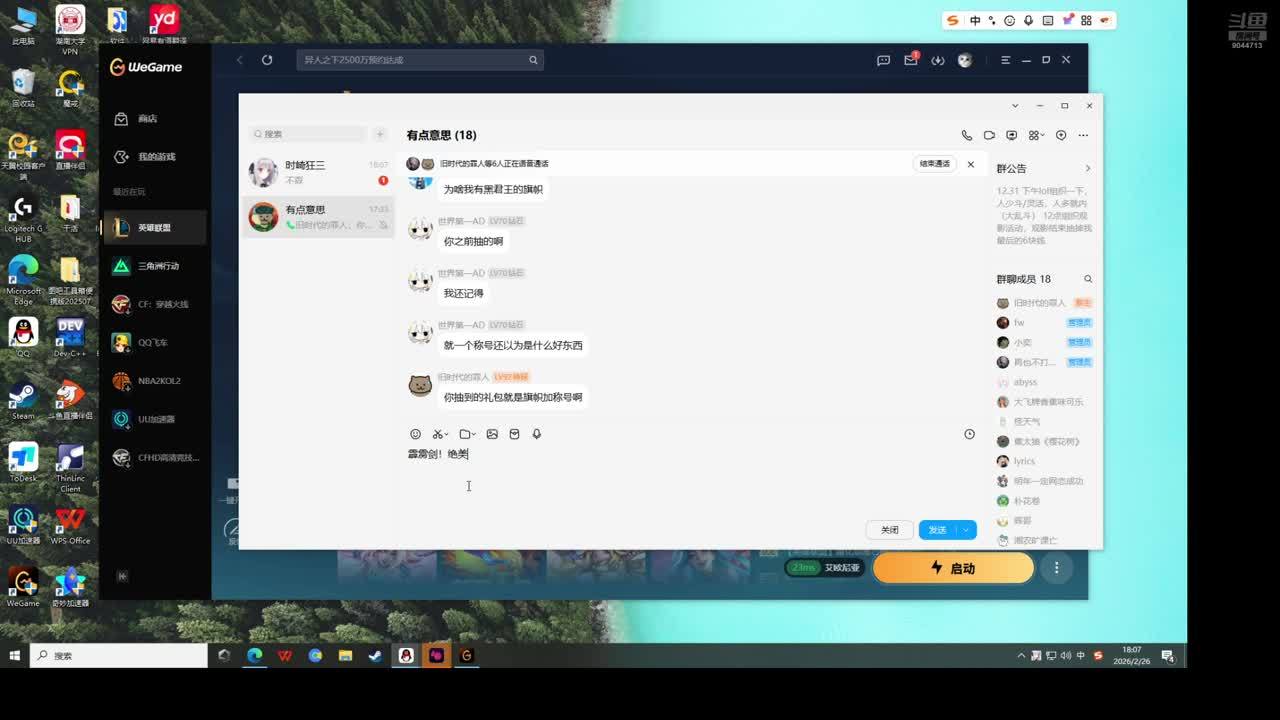The height and width of the screenshot is (720, 1280).
Task: Select NBA2KOL2 in WeGame game list
Action: 155,381
